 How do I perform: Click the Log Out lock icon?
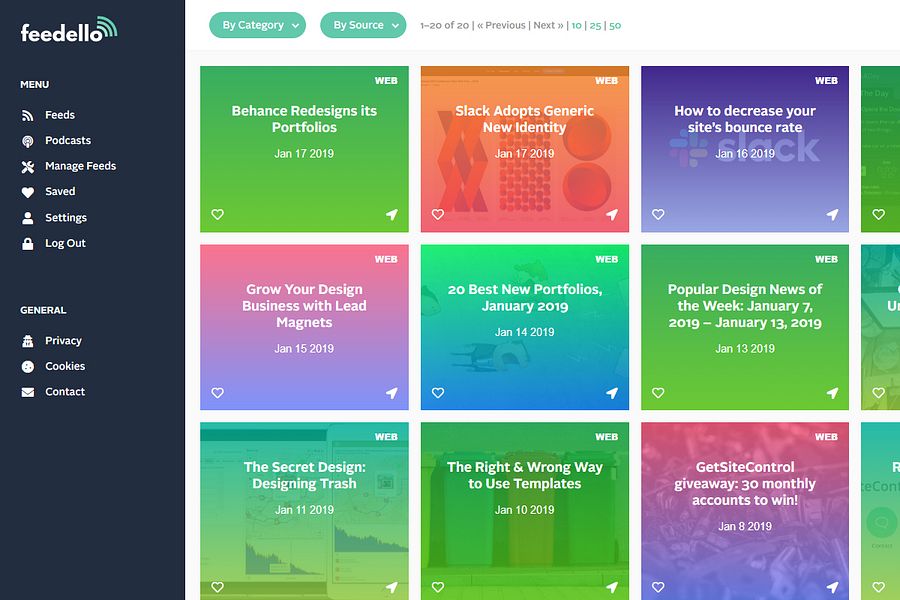(28, 243)
